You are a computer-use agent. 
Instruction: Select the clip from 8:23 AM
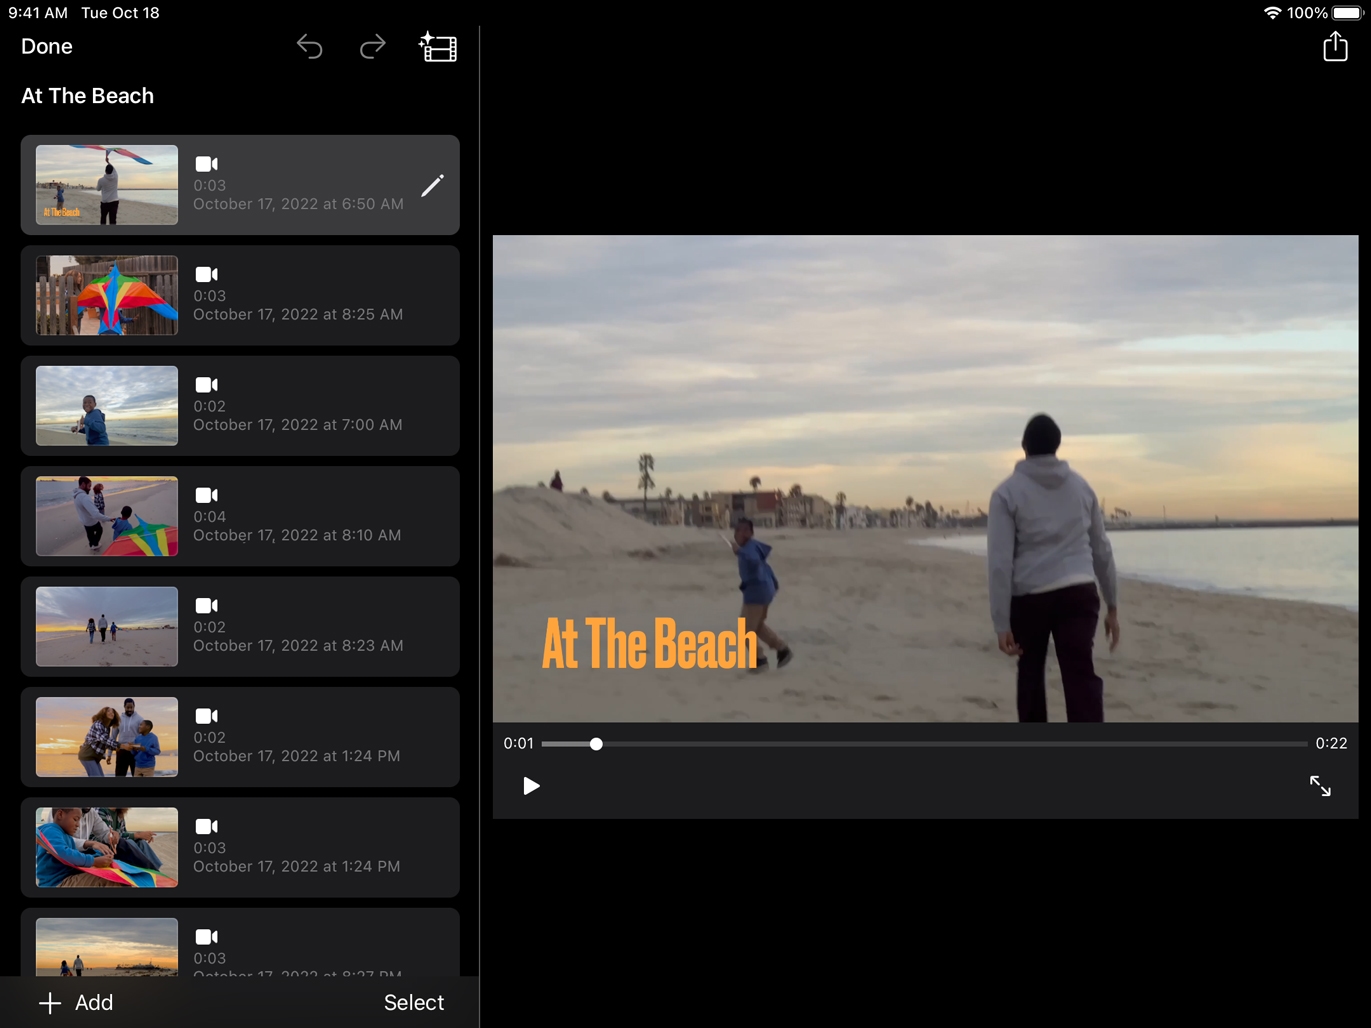pyautogui.click(x=240, y=627)
